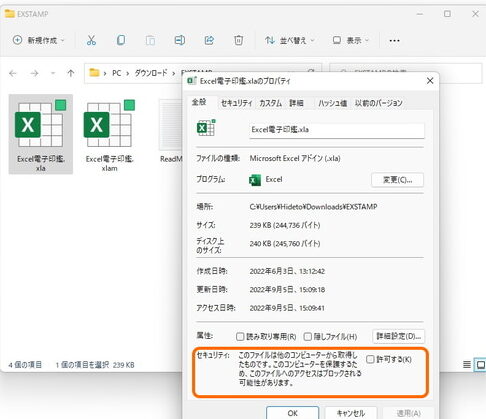The width and height of the screenshot is (486, 419).
Task: Check the 許可する(K) unblock checkbox
Action: (370, 359)
